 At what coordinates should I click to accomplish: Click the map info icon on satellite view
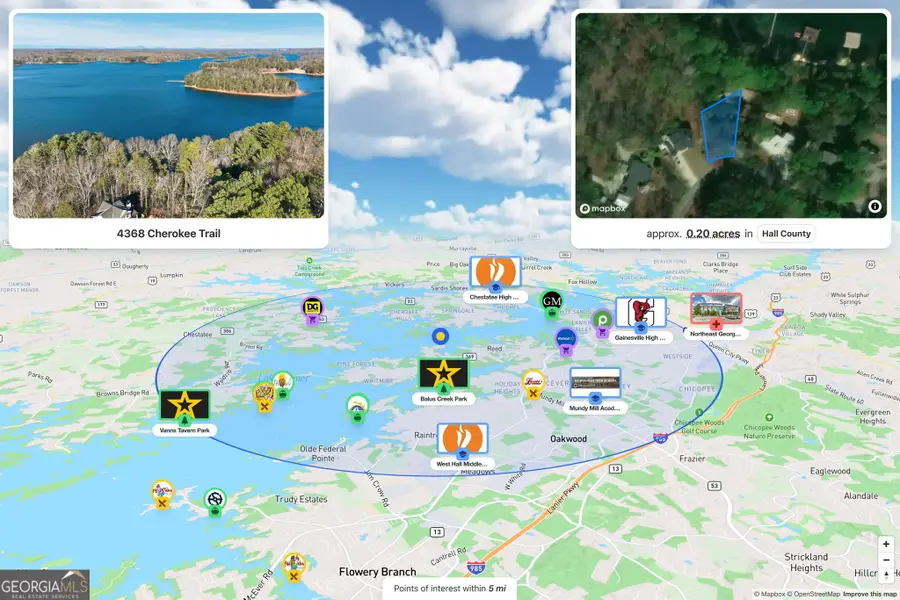pyautogui.click(x=875, y=207)
